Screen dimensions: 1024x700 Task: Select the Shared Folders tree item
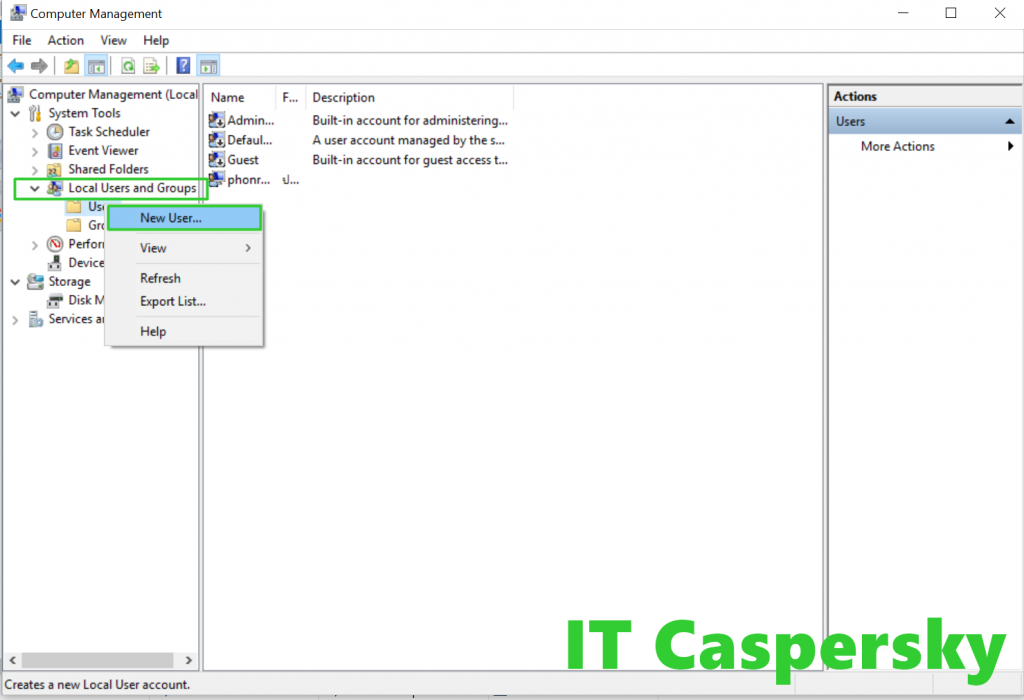(x=108, y=170)
